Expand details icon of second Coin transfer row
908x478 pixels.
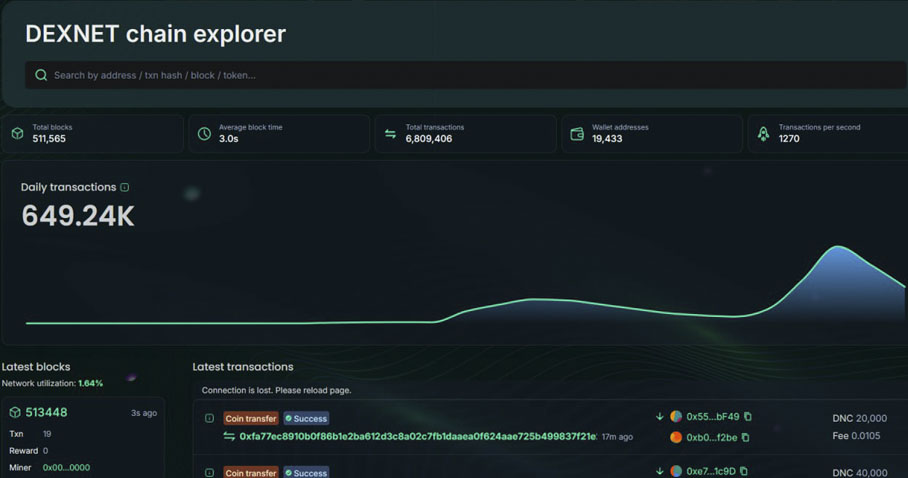click(210, 473)
